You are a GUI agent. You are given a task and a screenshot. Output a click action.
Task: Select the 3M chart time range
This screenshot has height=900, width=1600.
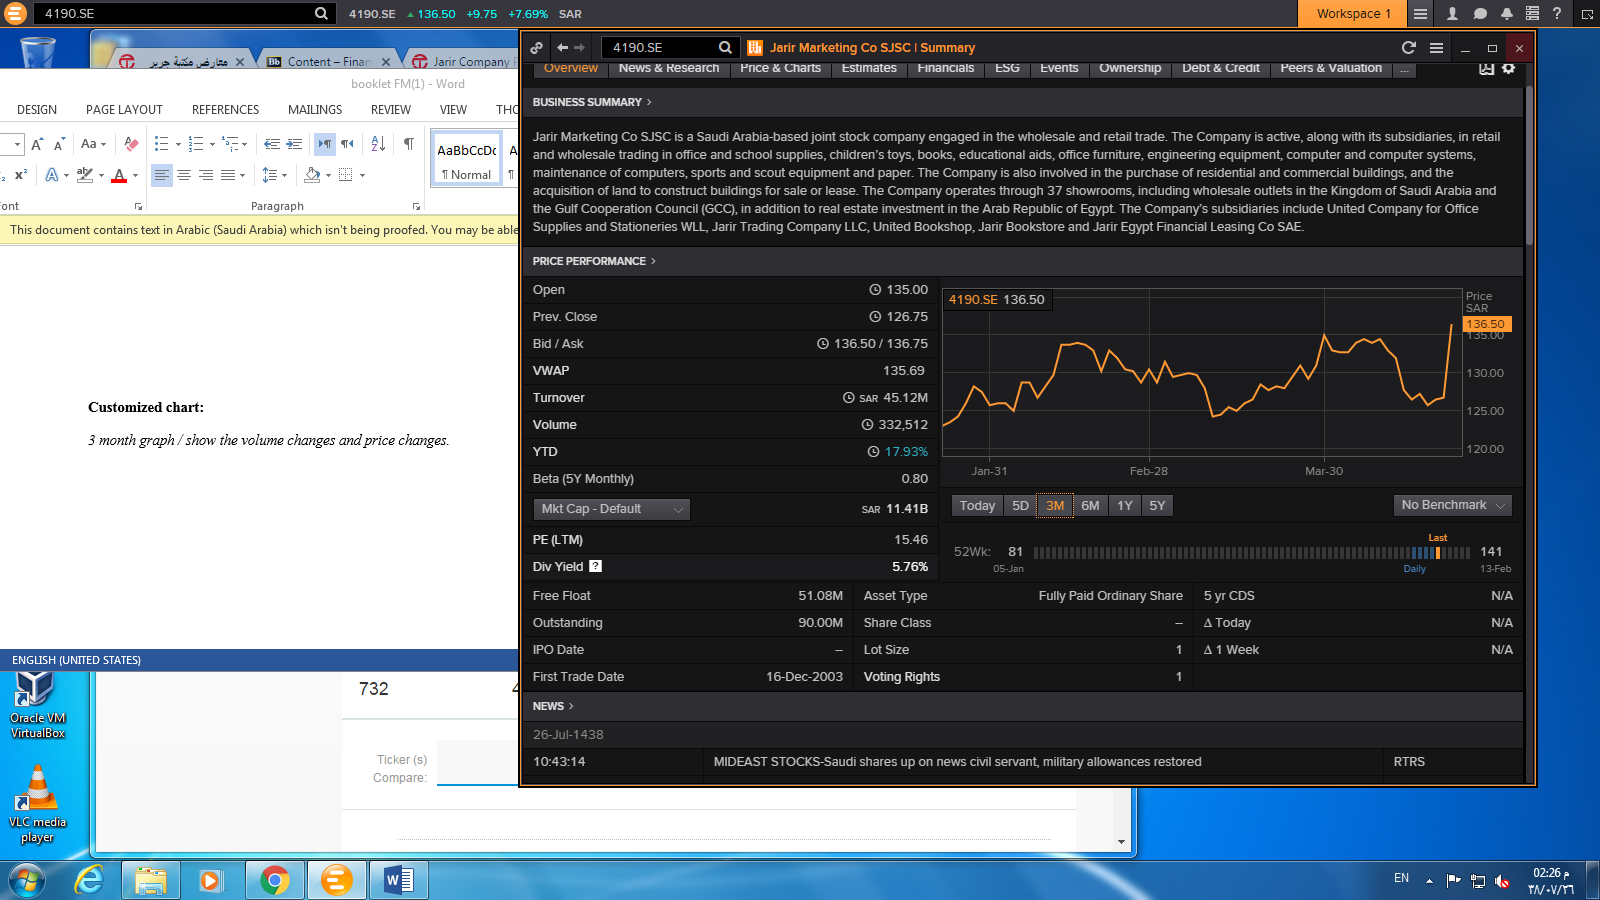pos(1054,505)
